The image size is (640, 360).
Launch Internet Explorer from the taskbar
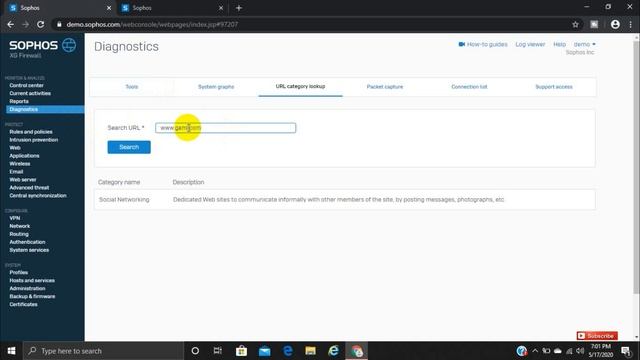pos(333,351)
